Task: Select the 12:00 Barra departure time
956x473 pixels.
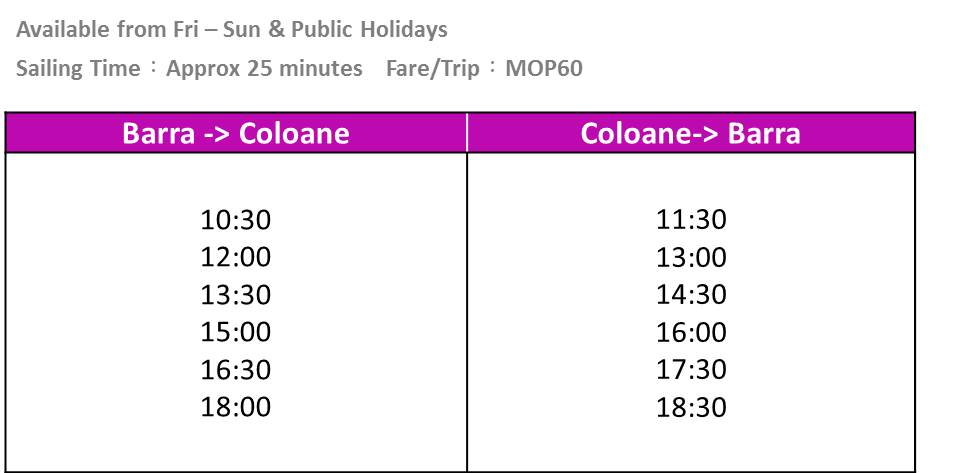Action: [x=236, y=257]
